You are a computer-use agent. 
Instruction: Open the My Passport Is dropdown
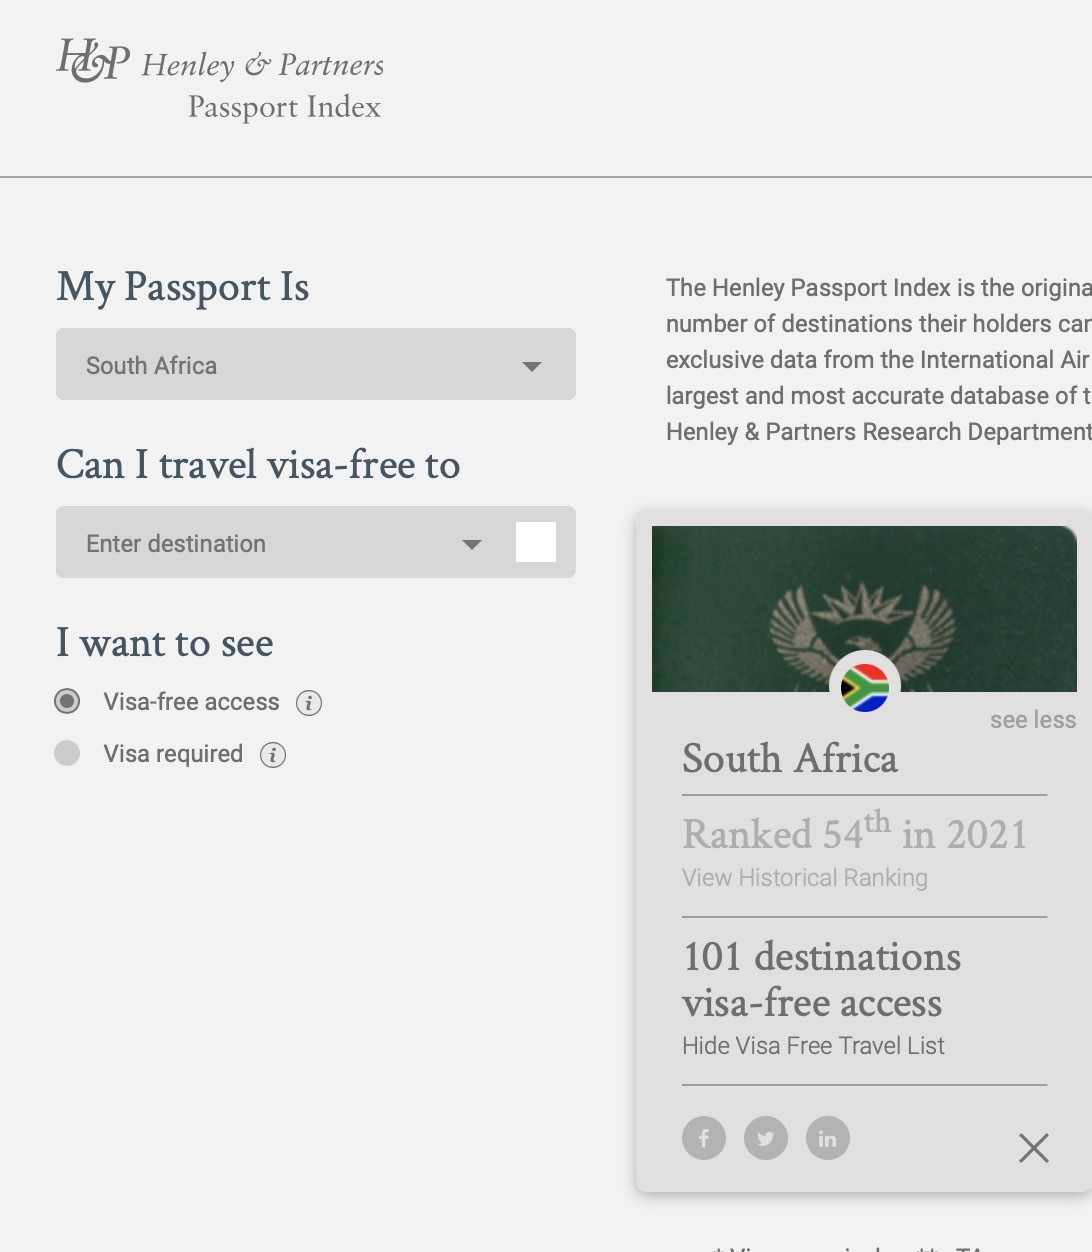(532, 366)
